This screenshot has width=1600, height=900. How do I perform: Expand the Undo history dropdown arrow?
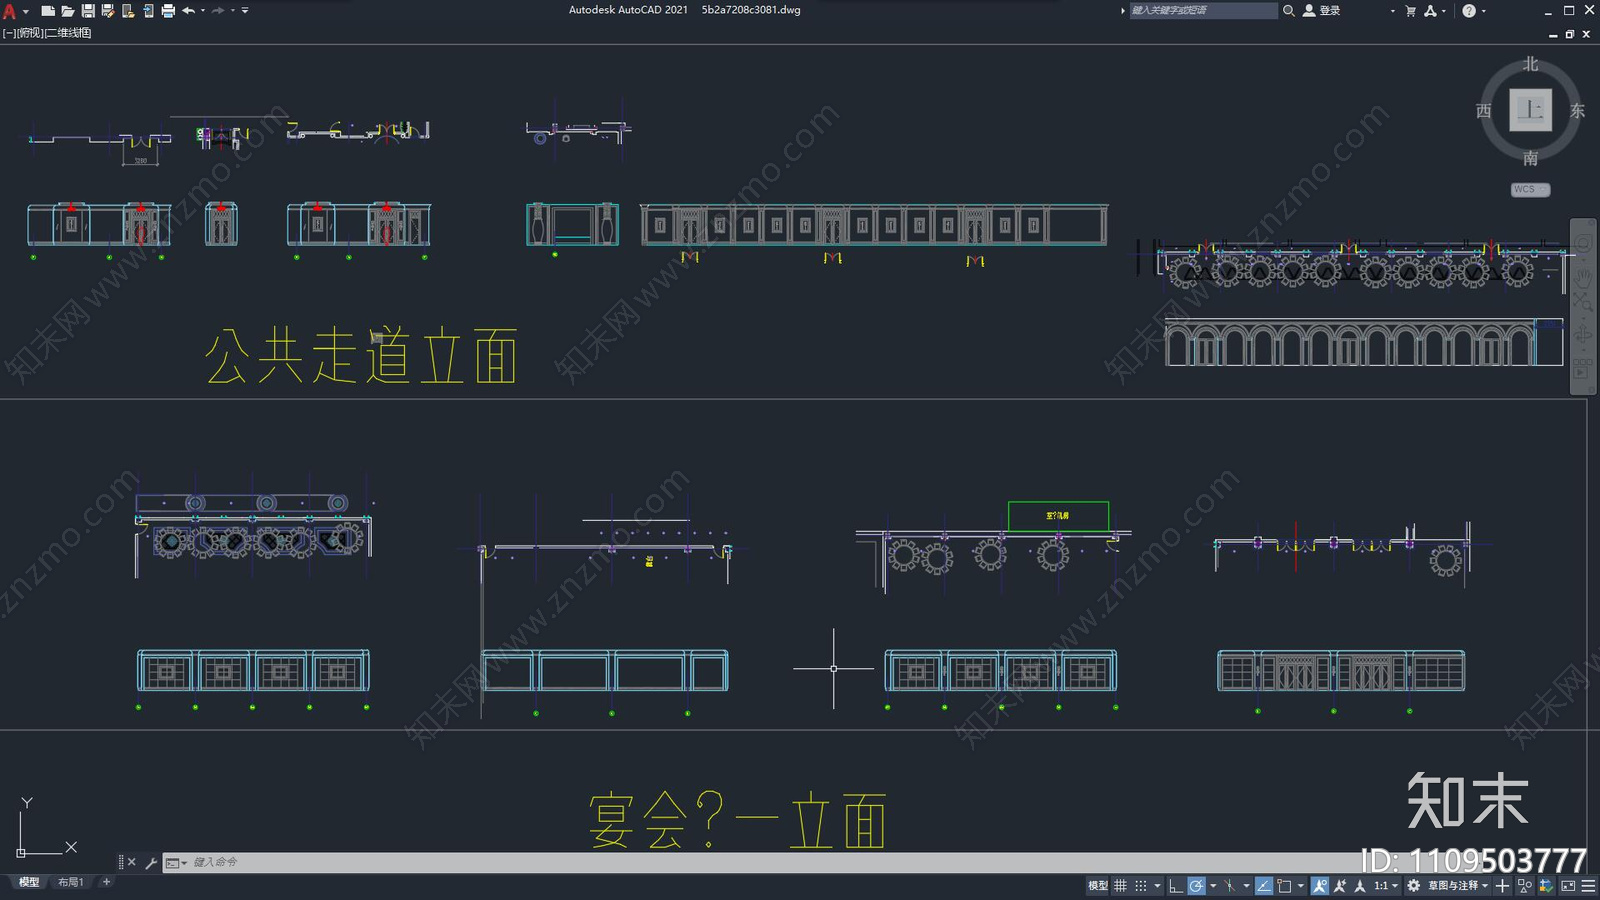click(x=202, y=11)
